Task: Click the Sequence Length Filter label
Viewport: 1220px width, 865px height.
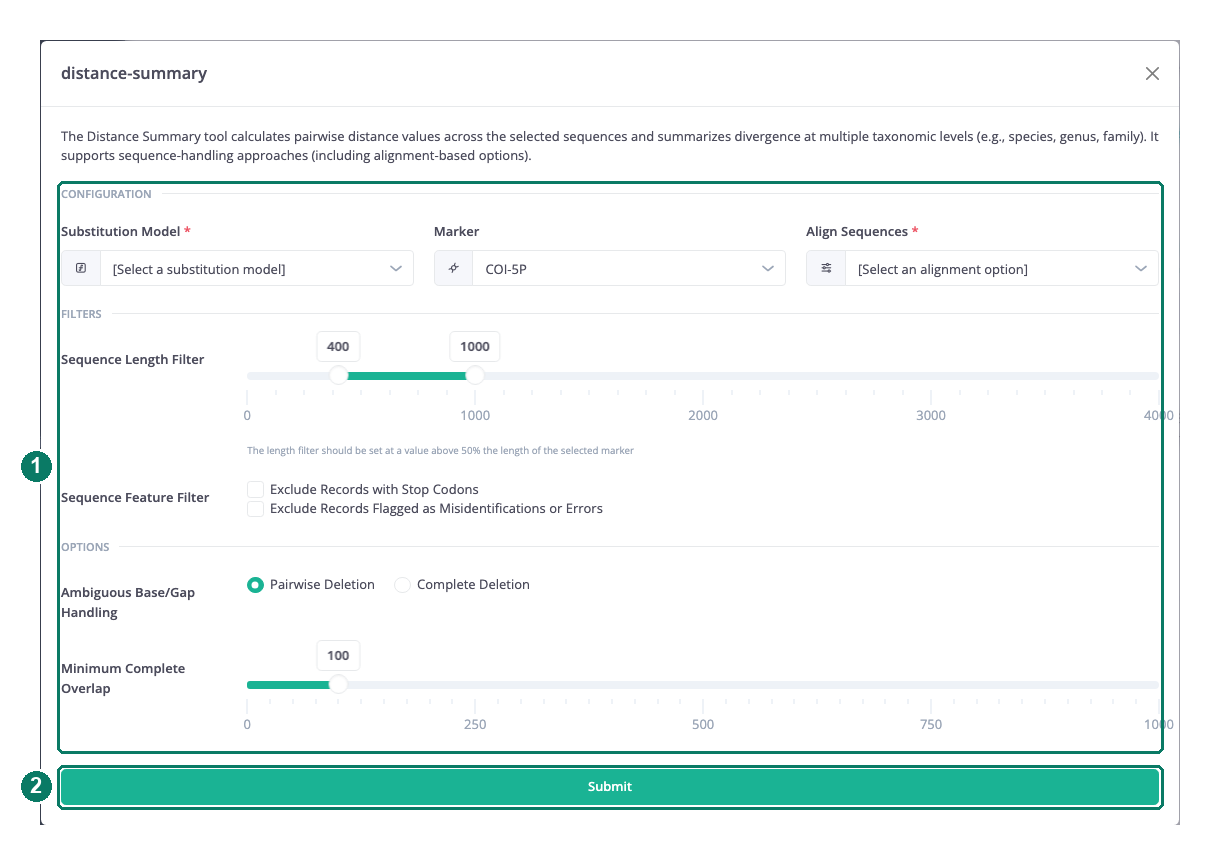Action: tap(133, 359)
